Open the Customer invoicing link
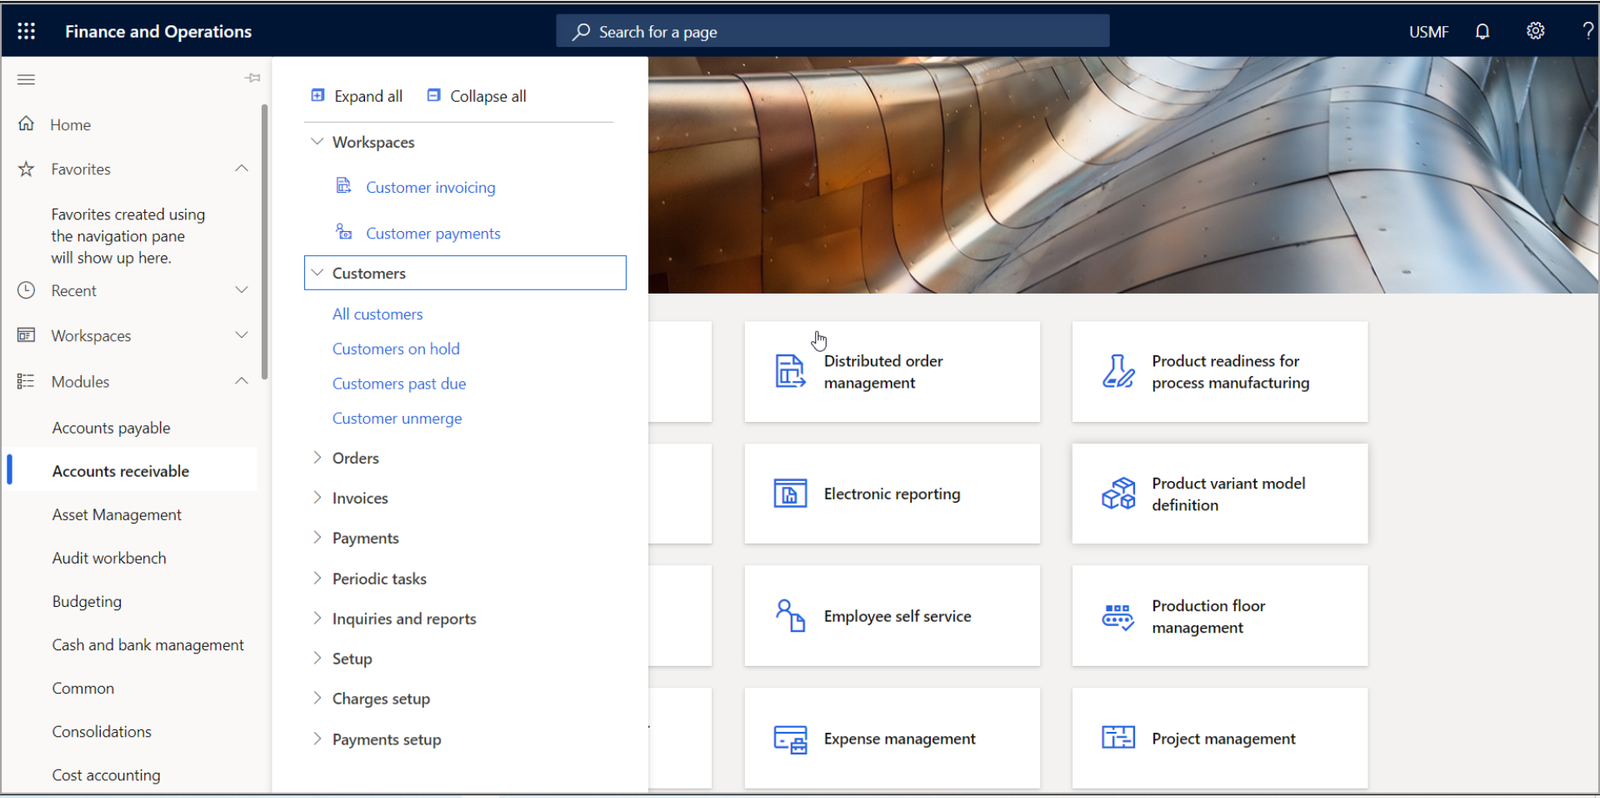Viewport: 1600px width, 798px height. [x=431, y=187]
